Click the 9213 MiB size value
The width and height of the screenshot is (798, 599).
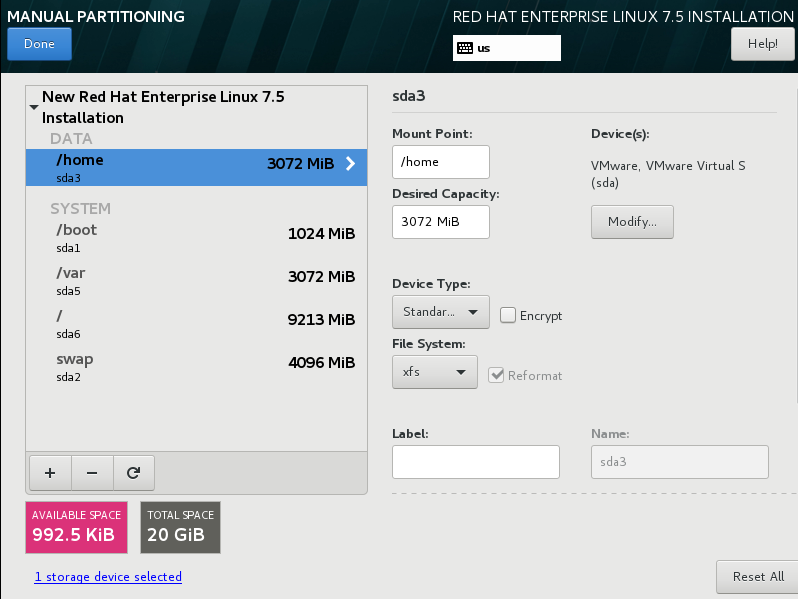pos(321,320)
